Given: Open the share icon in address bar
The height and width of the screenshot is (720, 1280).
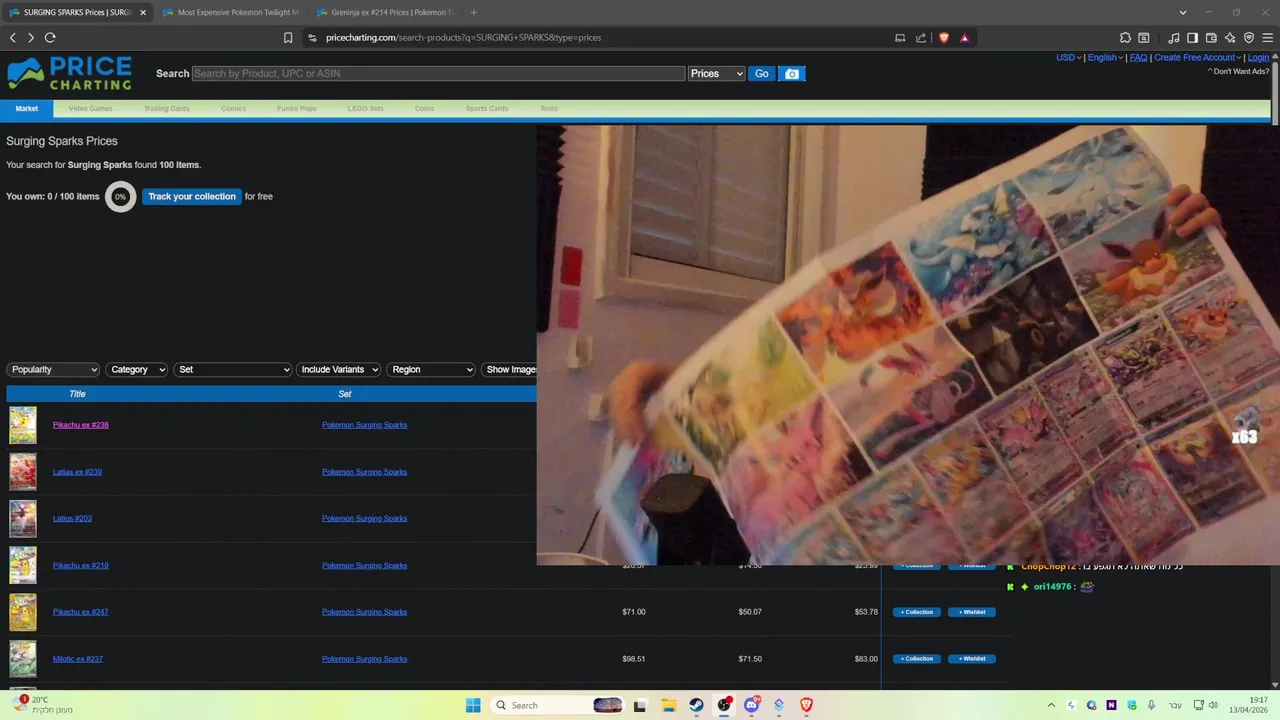Looking at the screenshot, I should pos(921,38).
